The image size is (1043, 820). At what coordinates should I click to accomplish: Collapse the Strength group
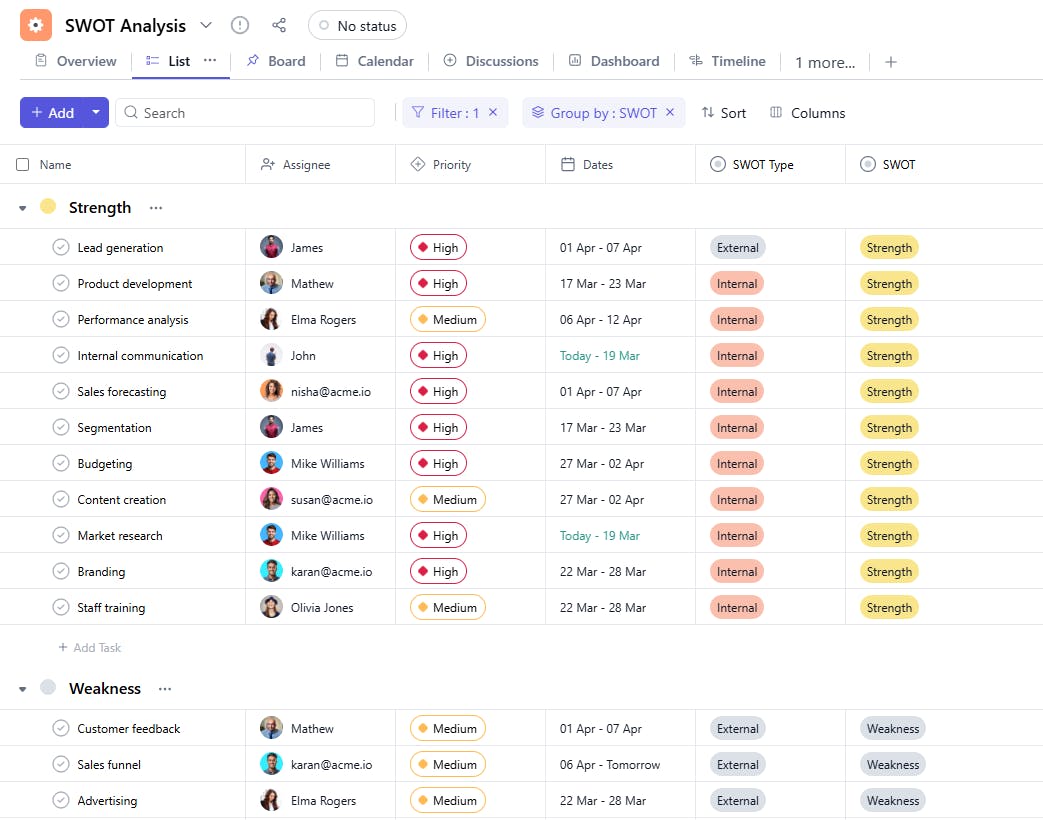[23, 208]
